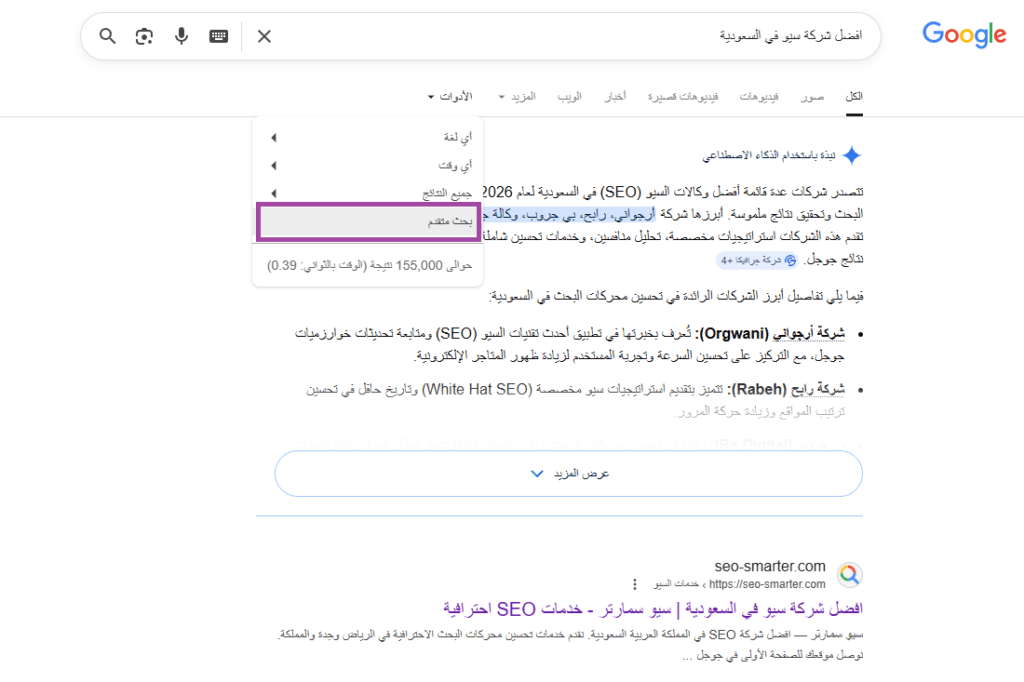Click the Google logo

click(964, 35)
